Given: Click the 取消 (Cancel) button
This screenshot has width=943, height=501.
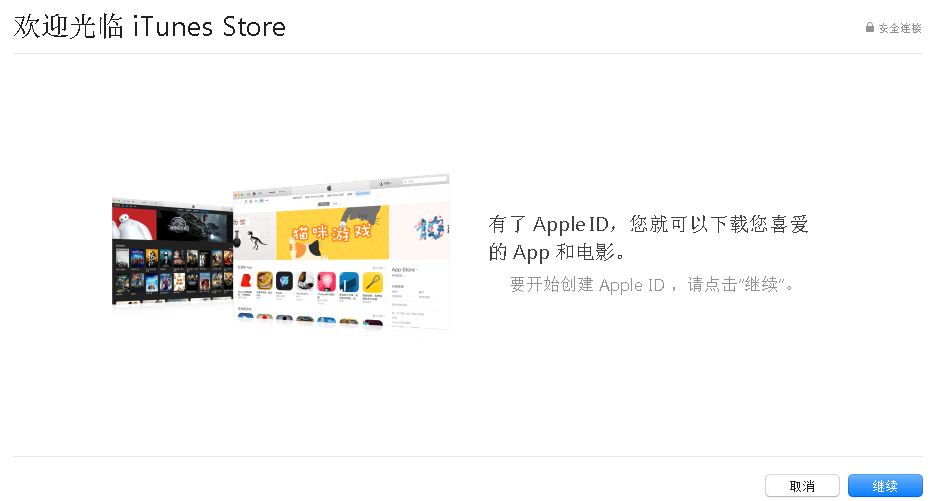Looking at the screenshot, I should coord(802,485).
